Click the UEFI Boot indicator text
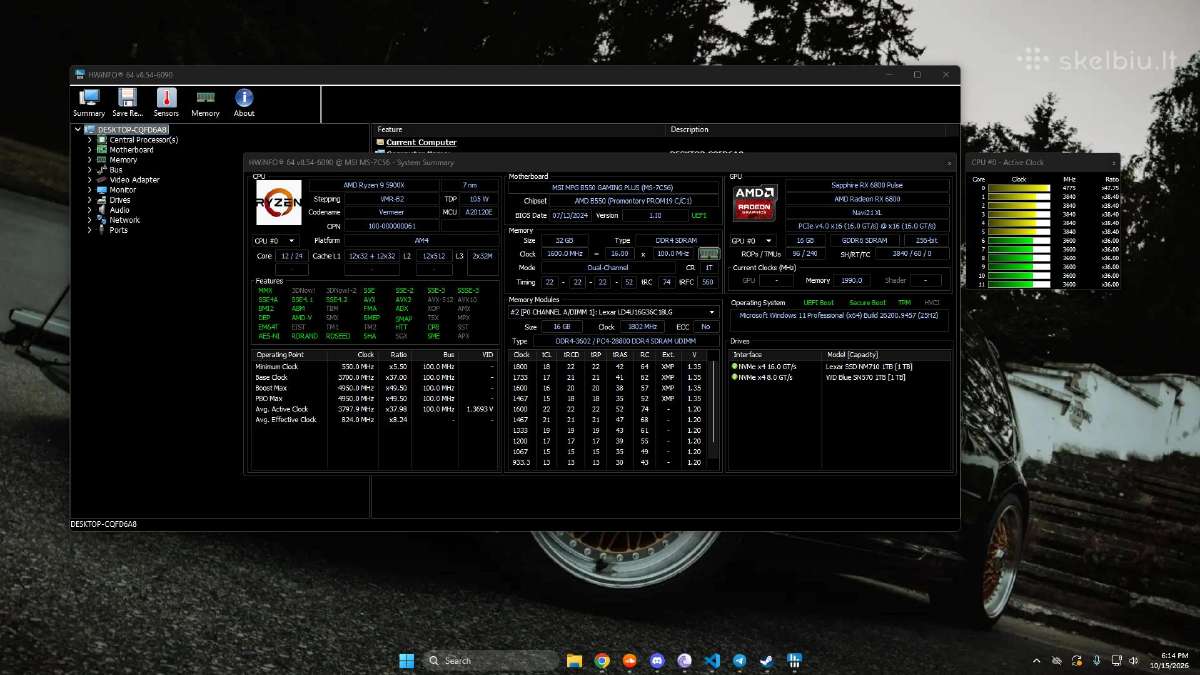Image resolution: width=1200 pixels, height=675 pixels. [x=819, y=302]
